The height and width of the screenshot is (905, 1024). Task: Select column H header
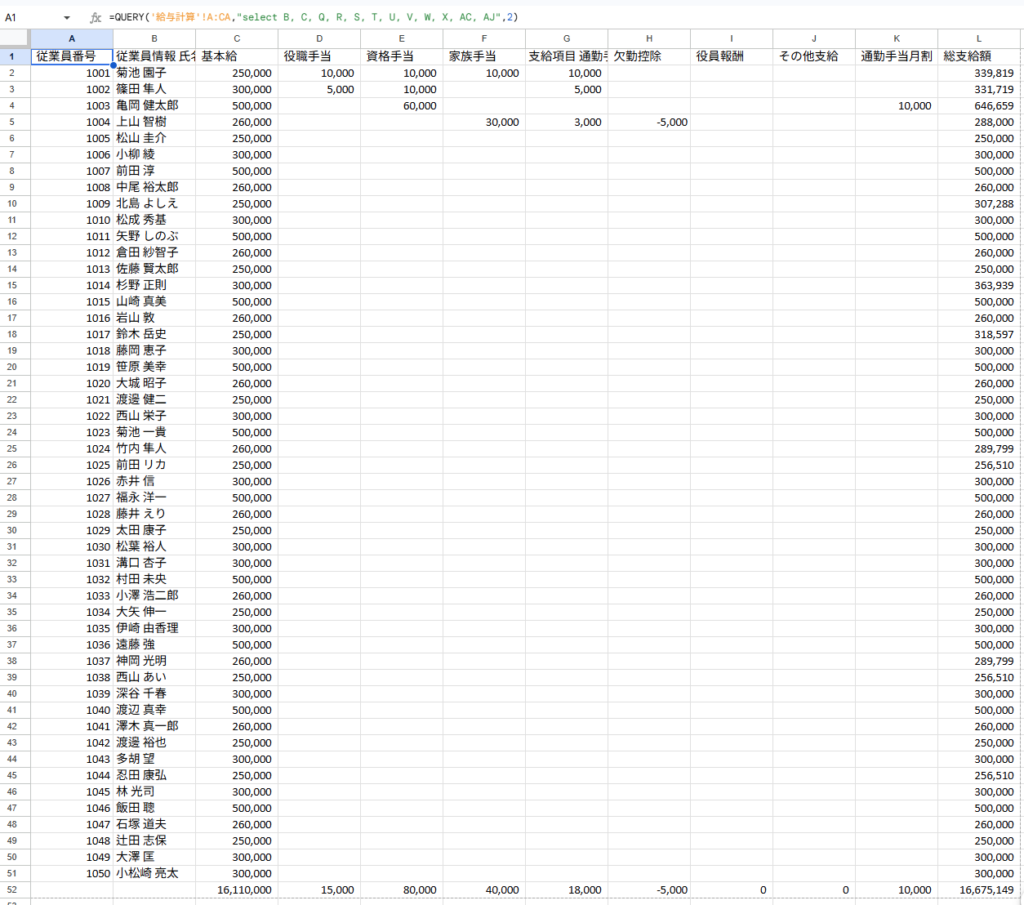tap(649, 39)
